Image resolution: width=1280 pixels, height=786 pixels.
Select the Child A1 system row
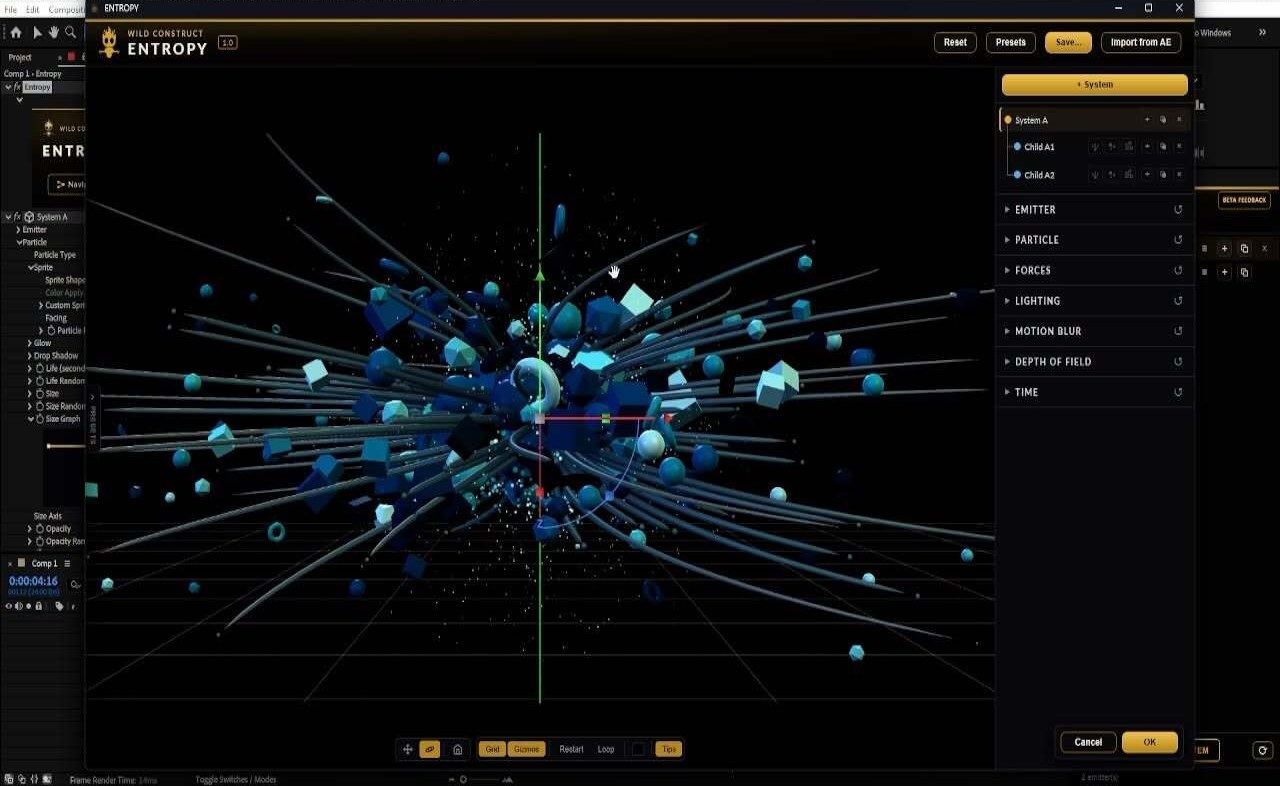1096,147
